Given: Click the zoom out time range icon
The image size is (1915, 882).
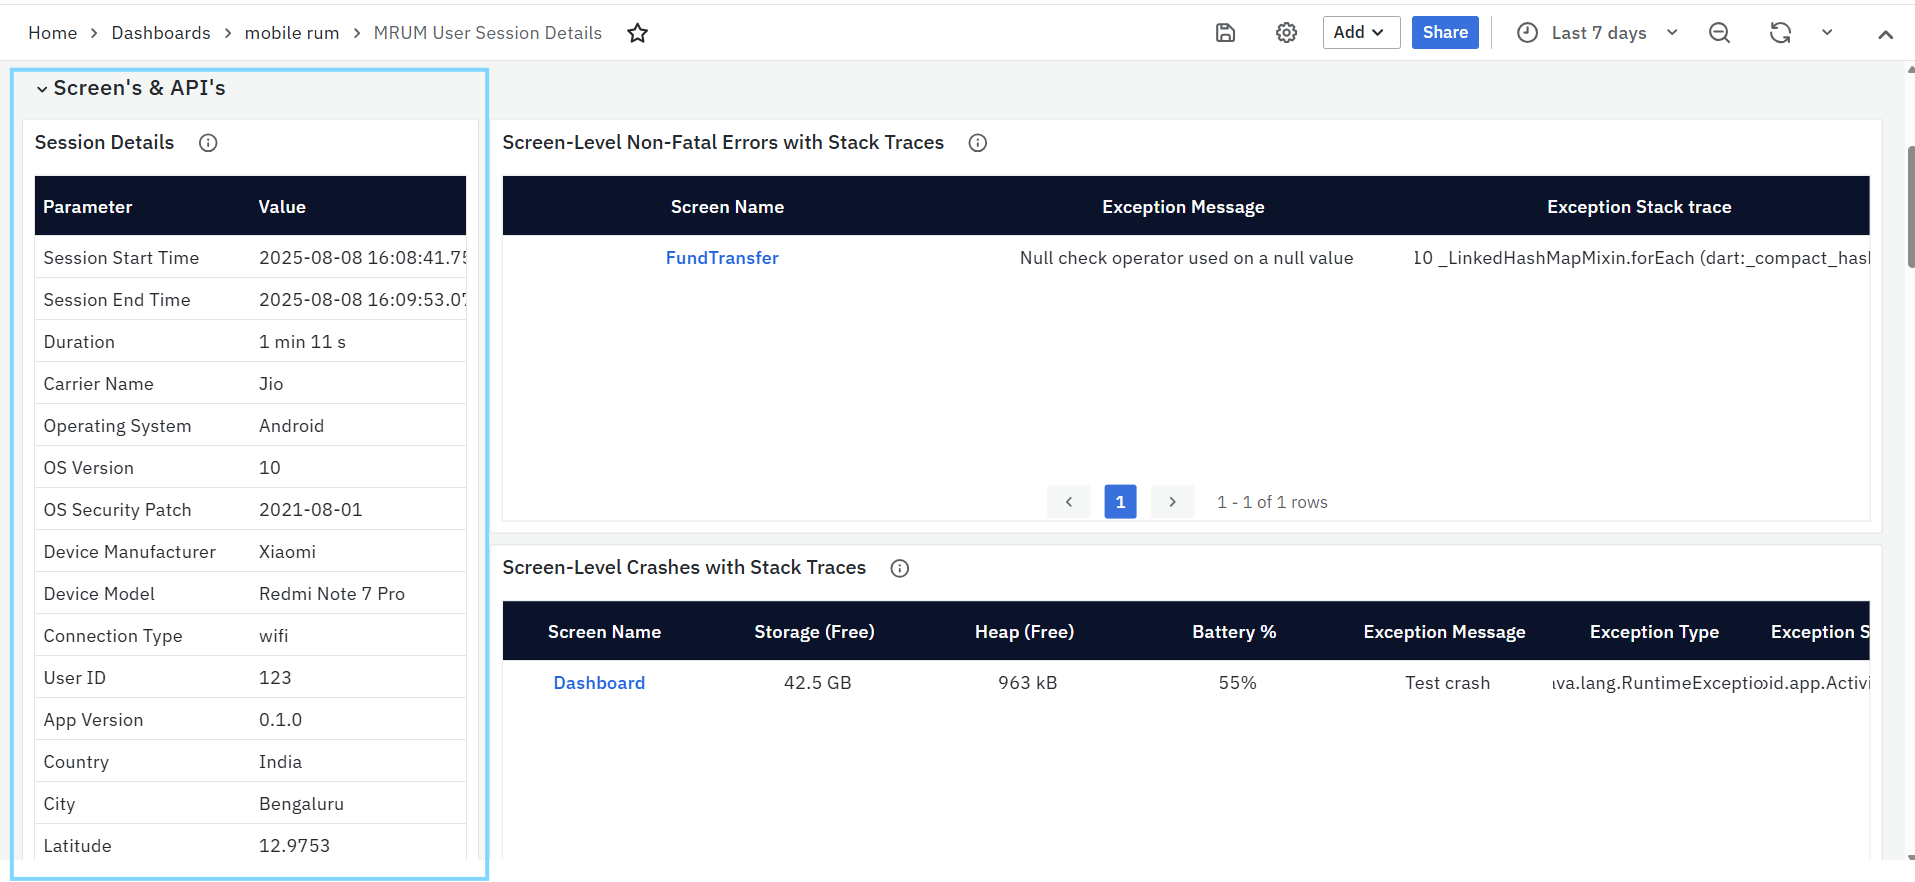Looking at the screenshot, I should tap(1719, 33).
